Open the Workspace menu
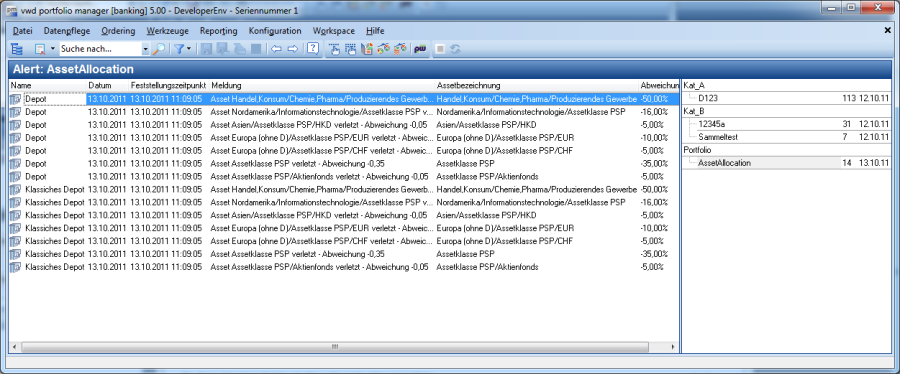 (334, 31)
